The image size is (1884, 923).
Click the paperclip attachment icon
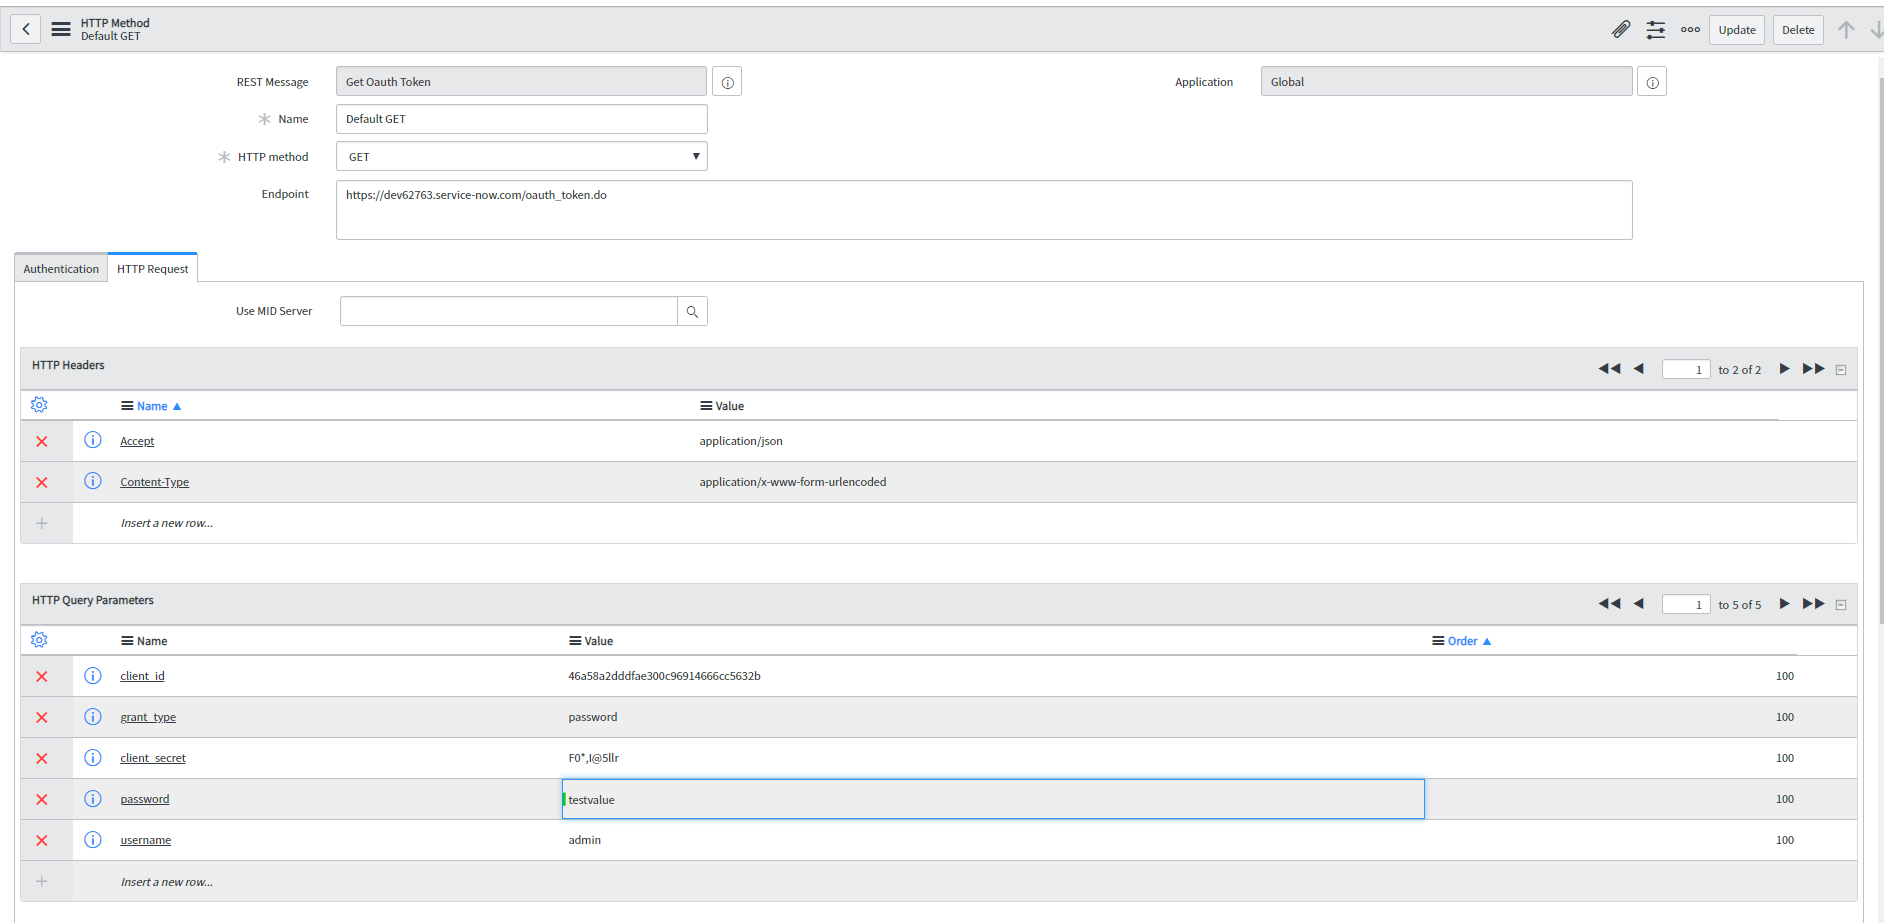point(1620,29)
